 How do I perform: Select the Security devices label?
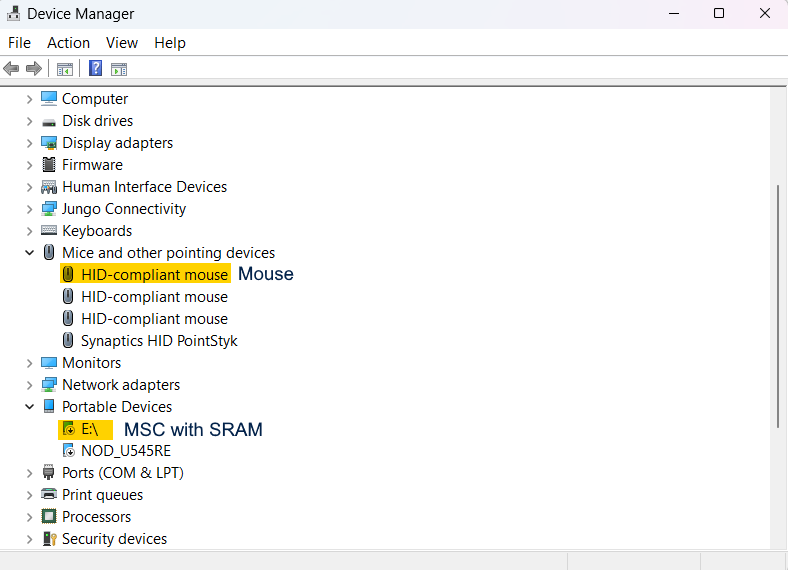click(114, 538)
